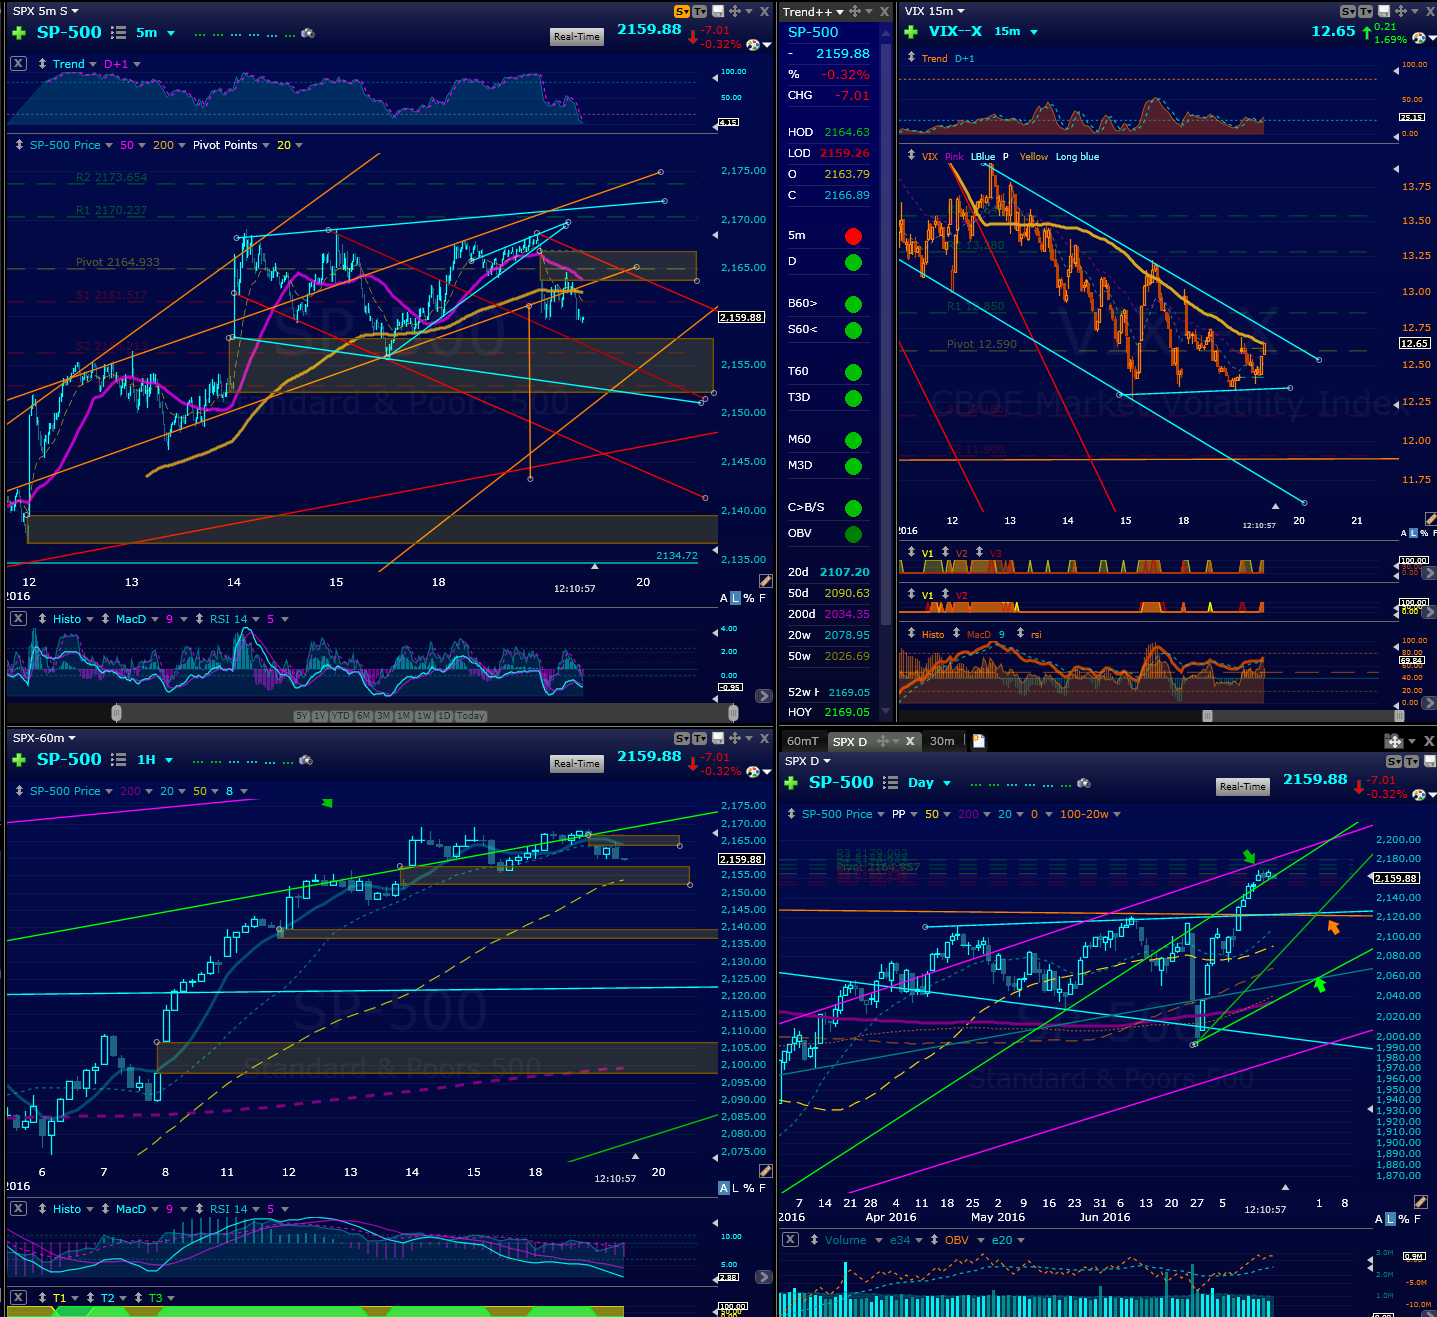Image resolution: width=1437 pixels, height=1317 pixels.
Task: Select the YTD range button in SPX 5m chart
Action: (341, 716)
